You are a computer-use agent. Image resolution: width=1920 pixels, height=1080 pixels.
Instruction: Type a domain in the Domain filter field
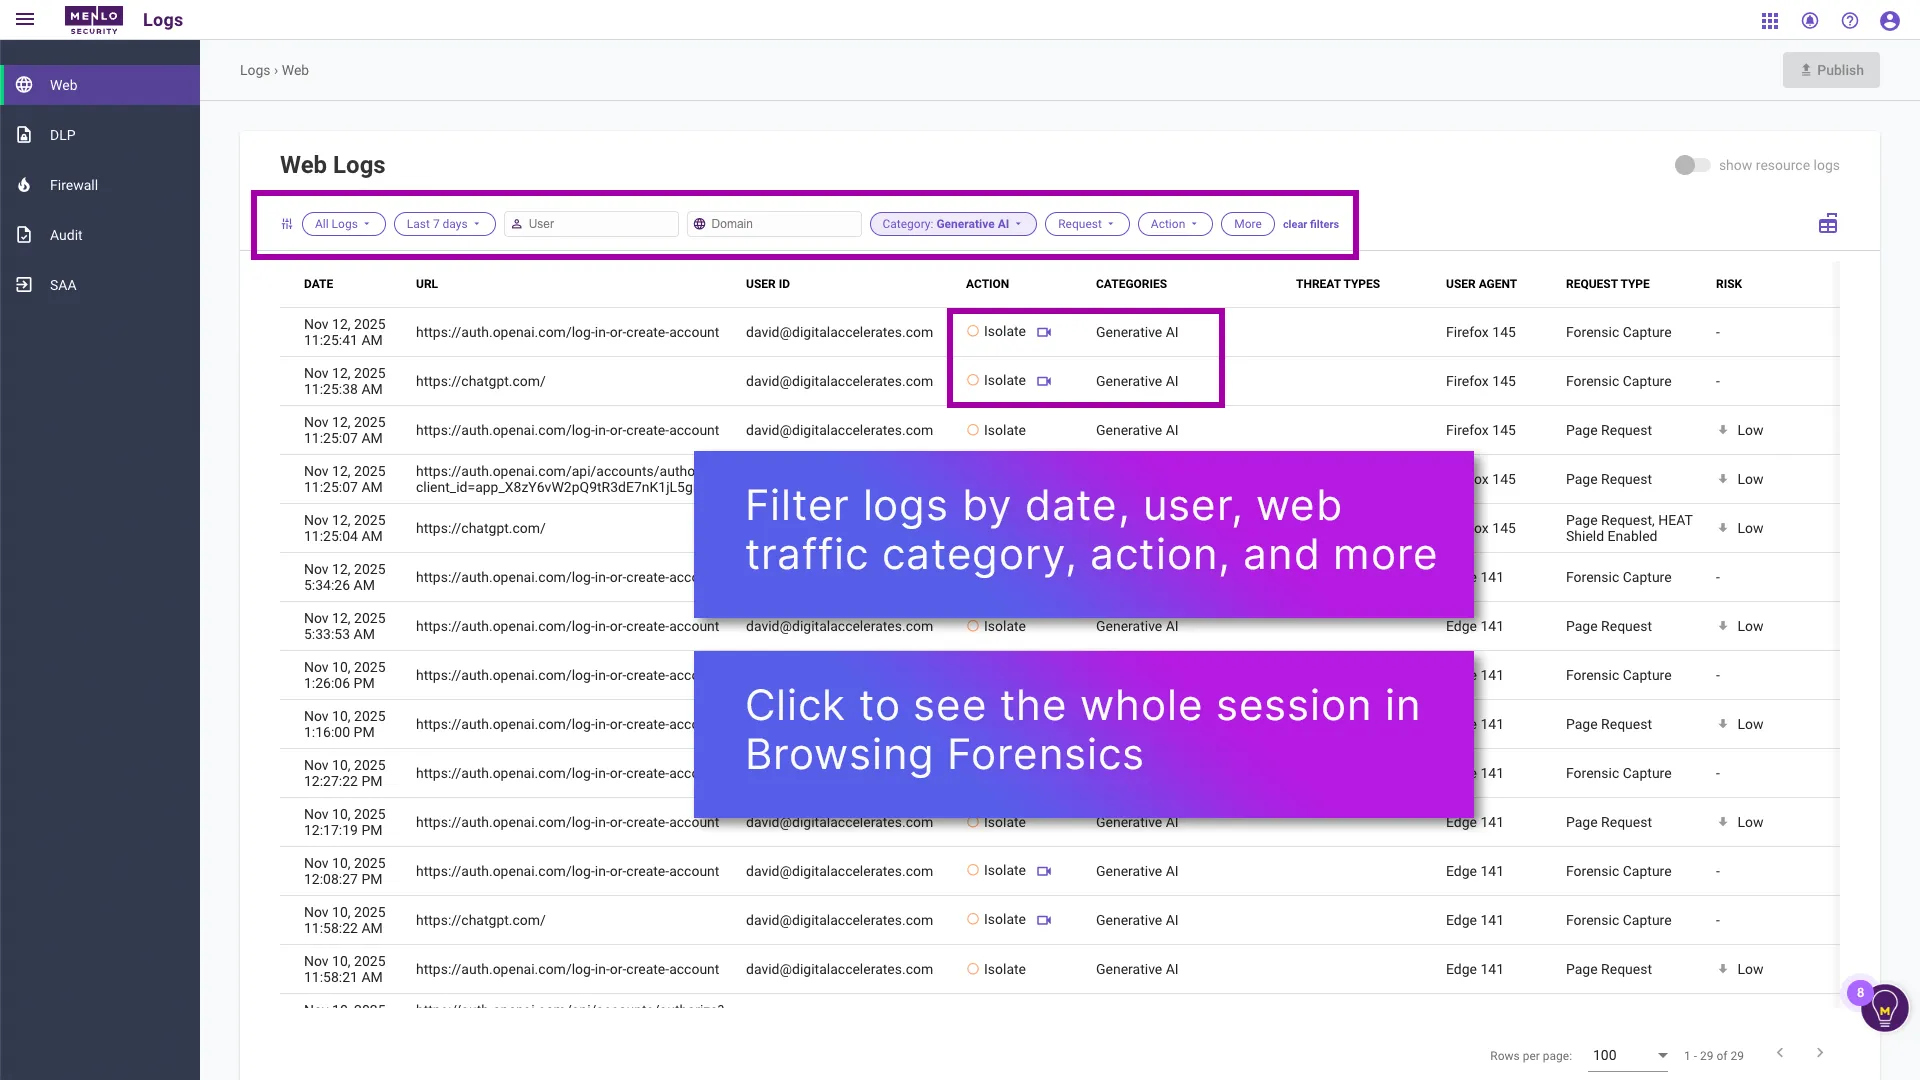[x=775, y=223]
